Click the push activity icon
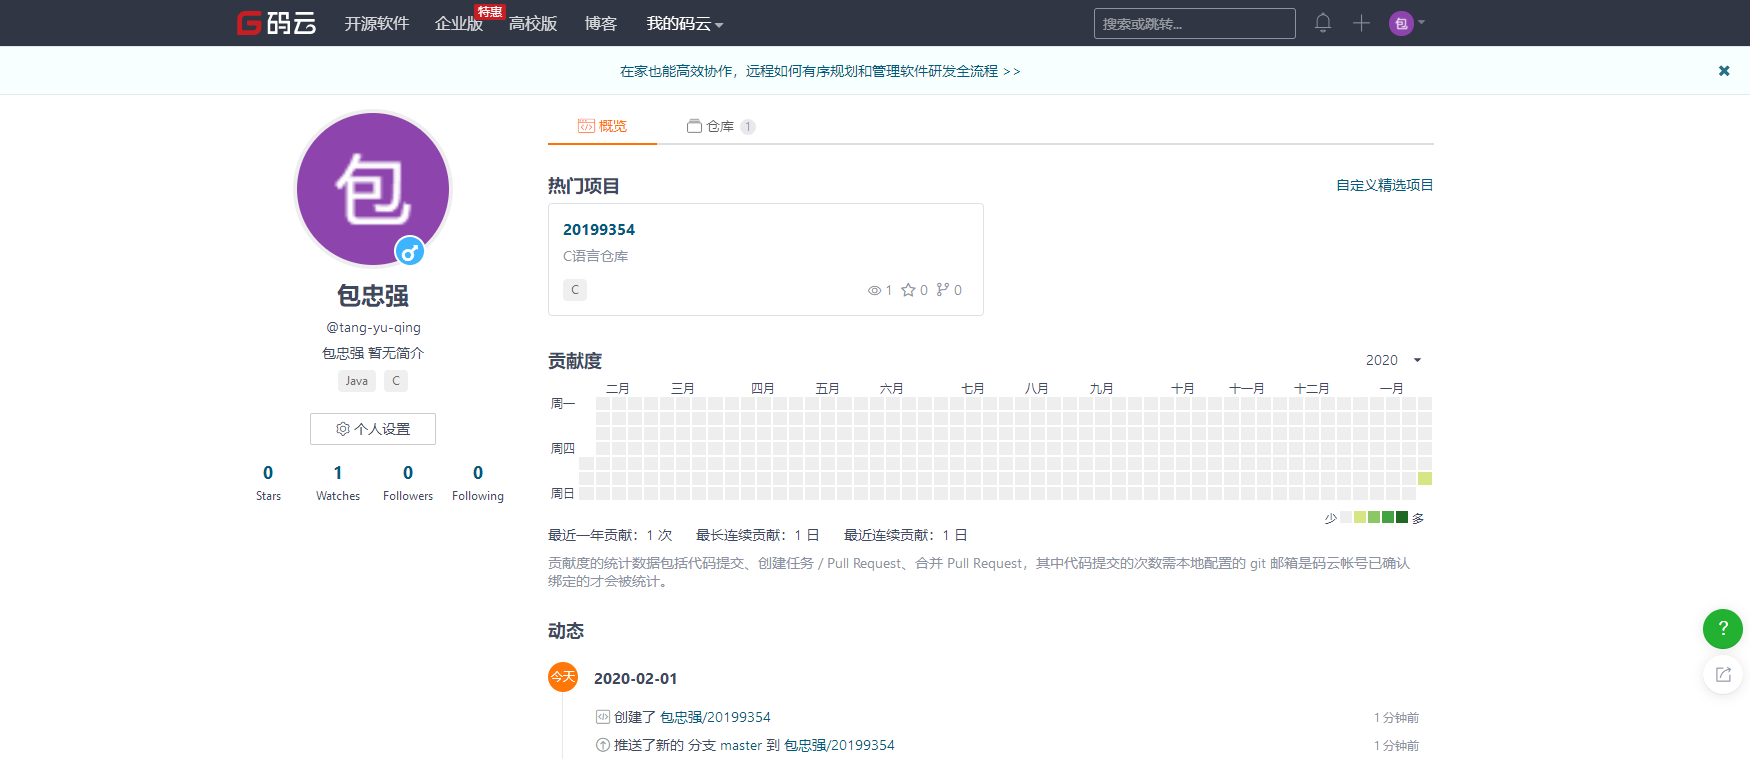 click(x=603, y=745)
